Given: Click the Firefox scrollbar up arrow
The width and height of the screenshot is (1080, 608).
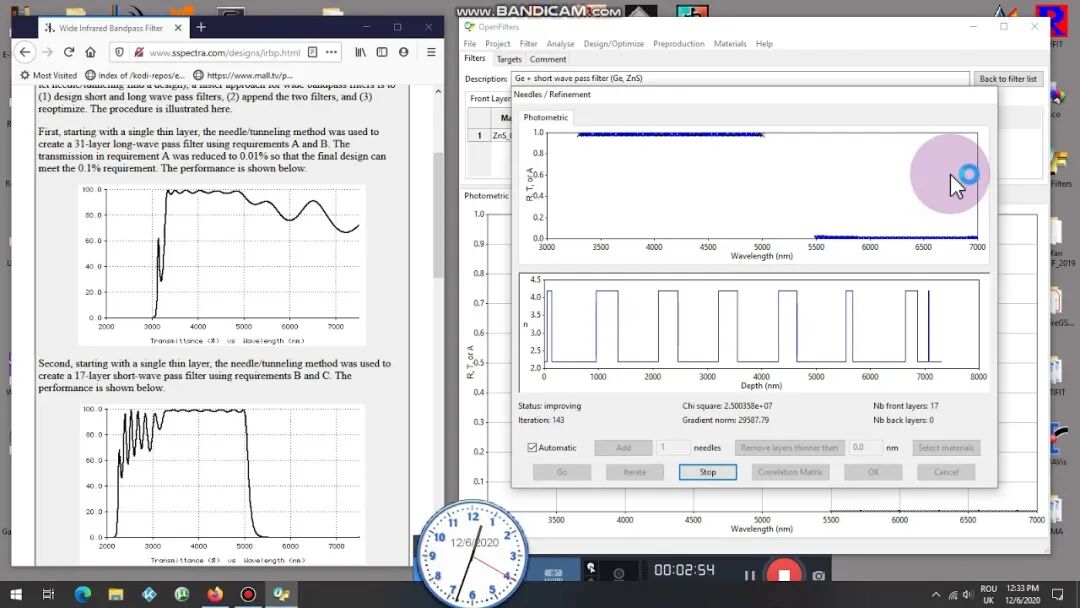Looking at the screenshot, I should [438, 92].
